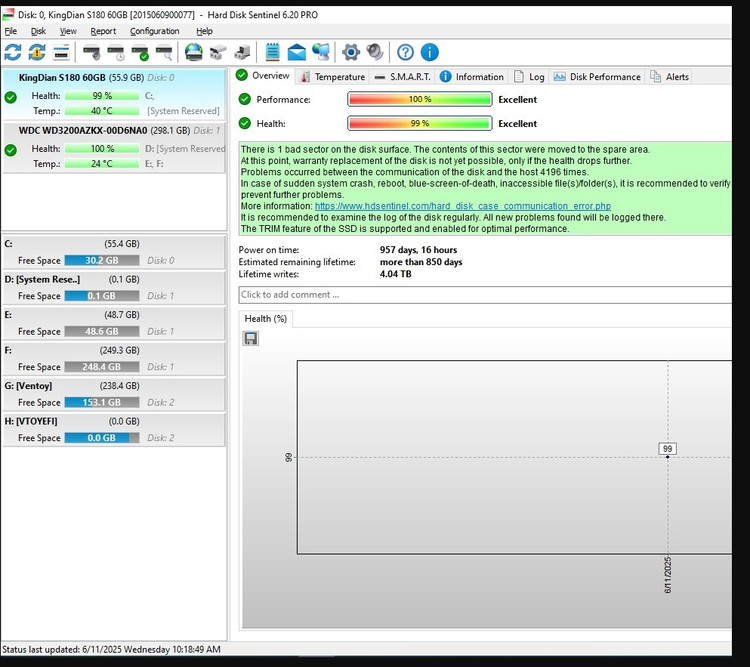The image size is (750, 667).
Task: Click the green check icon beside Performance
Action: coord(244,99)
